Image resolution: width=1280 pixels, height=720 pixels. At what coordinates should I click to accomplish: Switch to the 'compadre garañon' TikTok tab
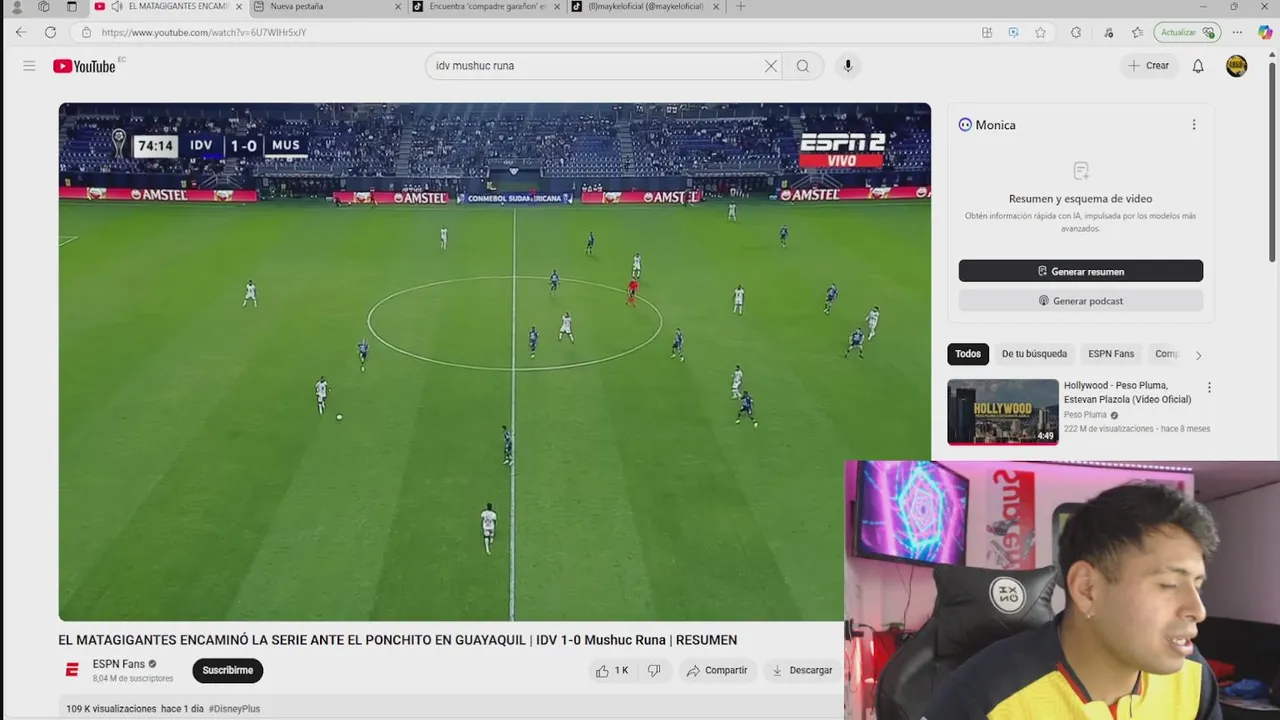click(x=487, y=7)
